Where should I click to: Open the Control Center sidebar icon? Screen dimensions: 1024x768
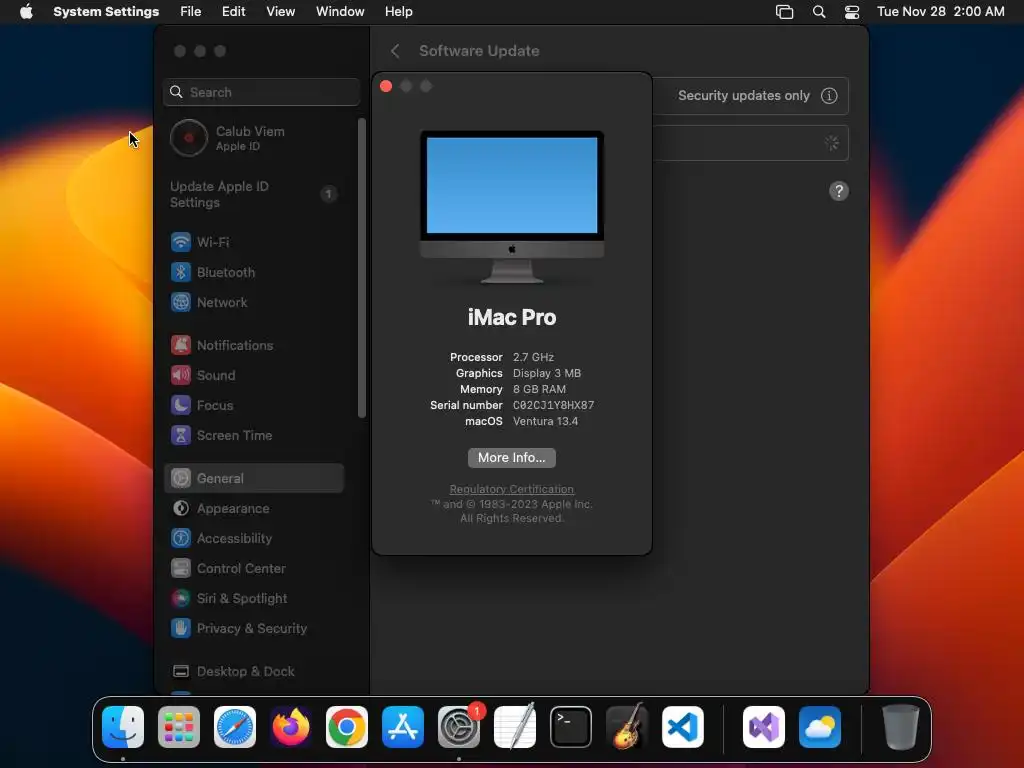tap(181, 569)
